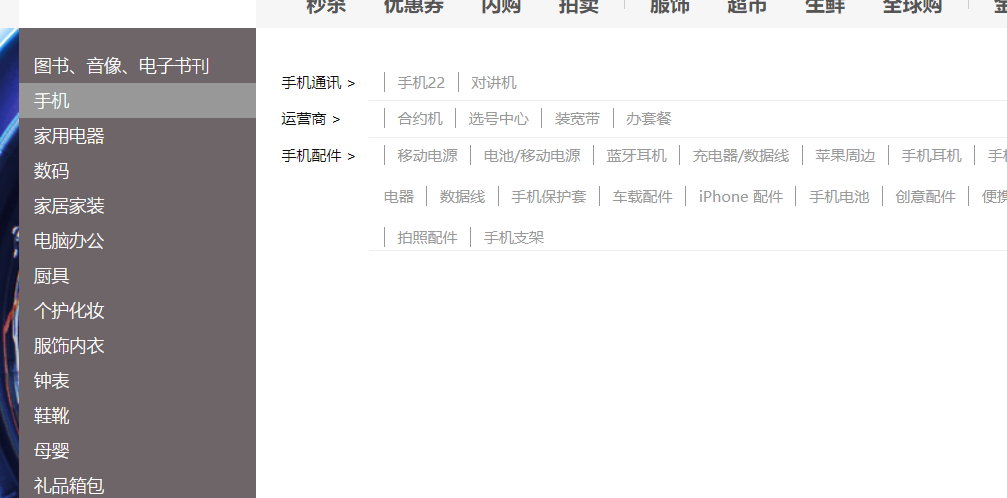Open the 电脑办公 category
The height and width of the screenshot is (498, 1007).
tap(69, 240)
